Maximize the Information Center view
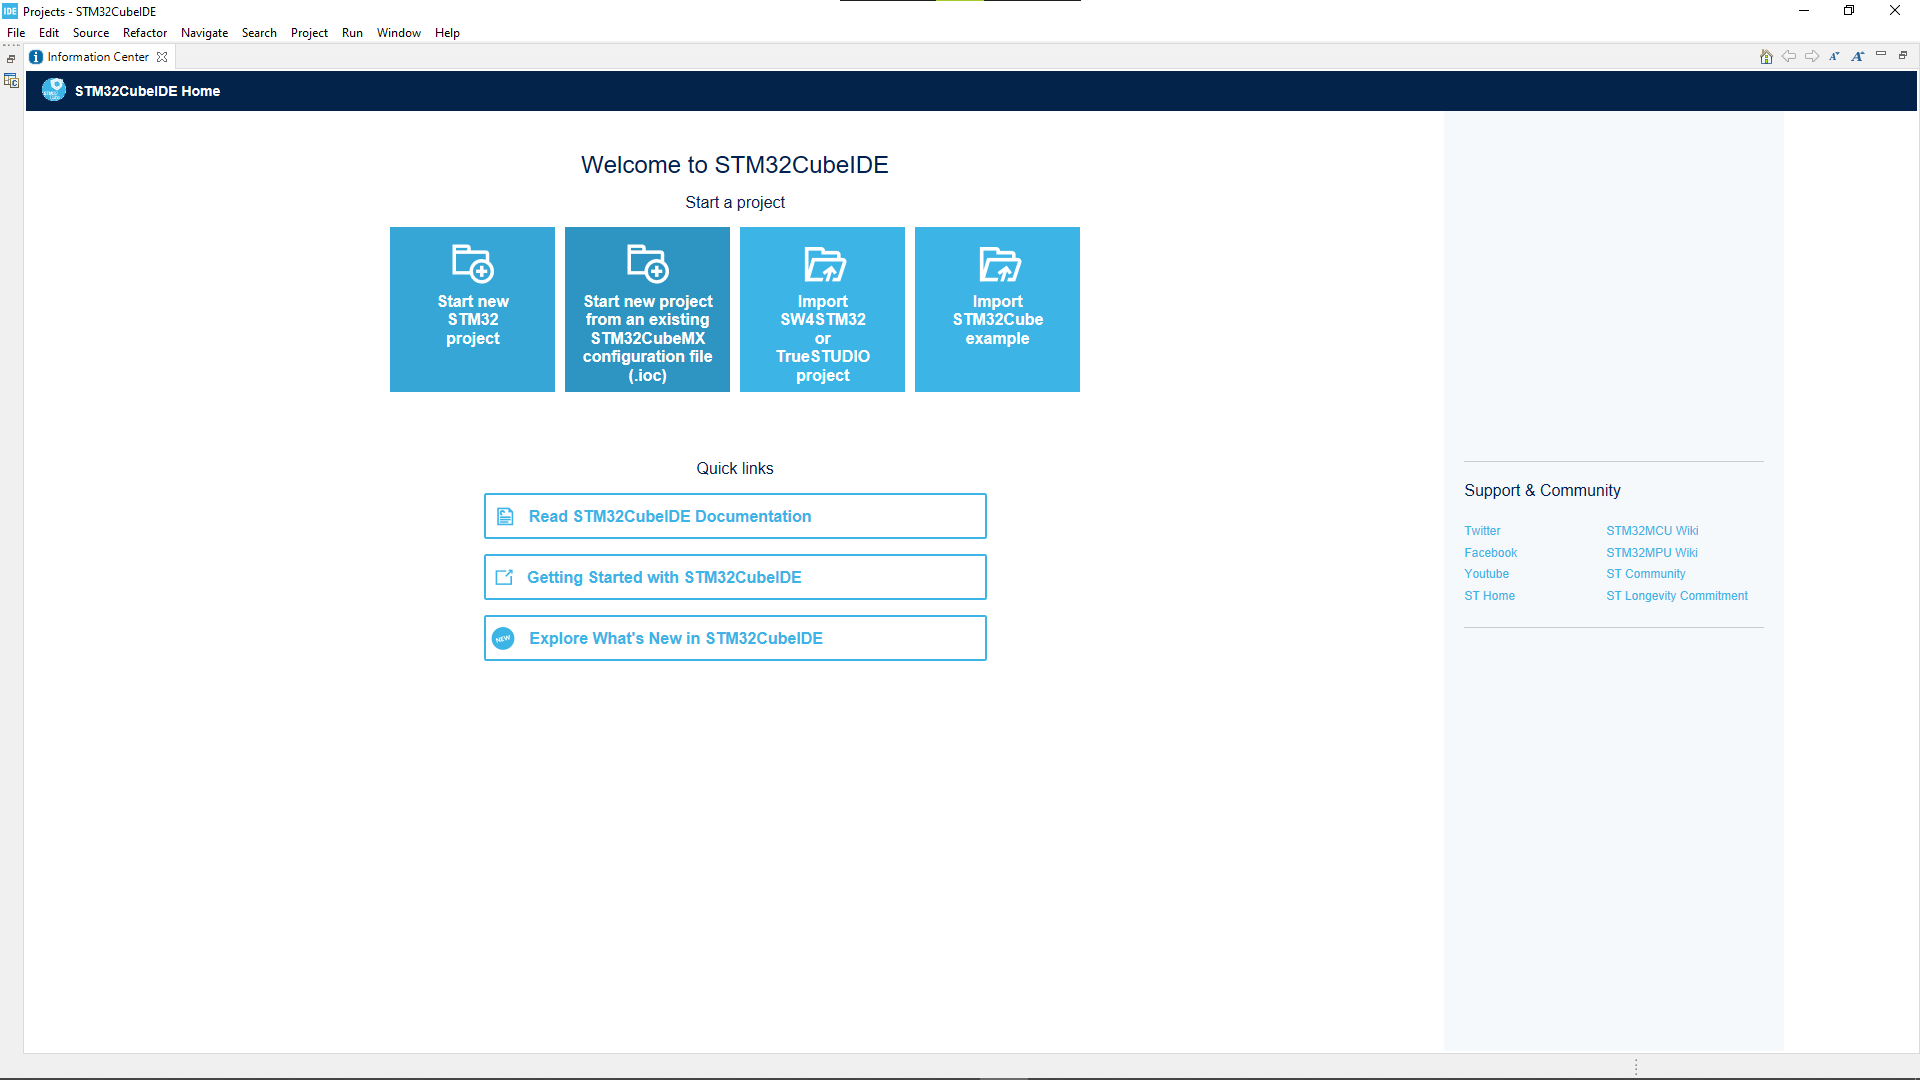 coord(1903,55)
